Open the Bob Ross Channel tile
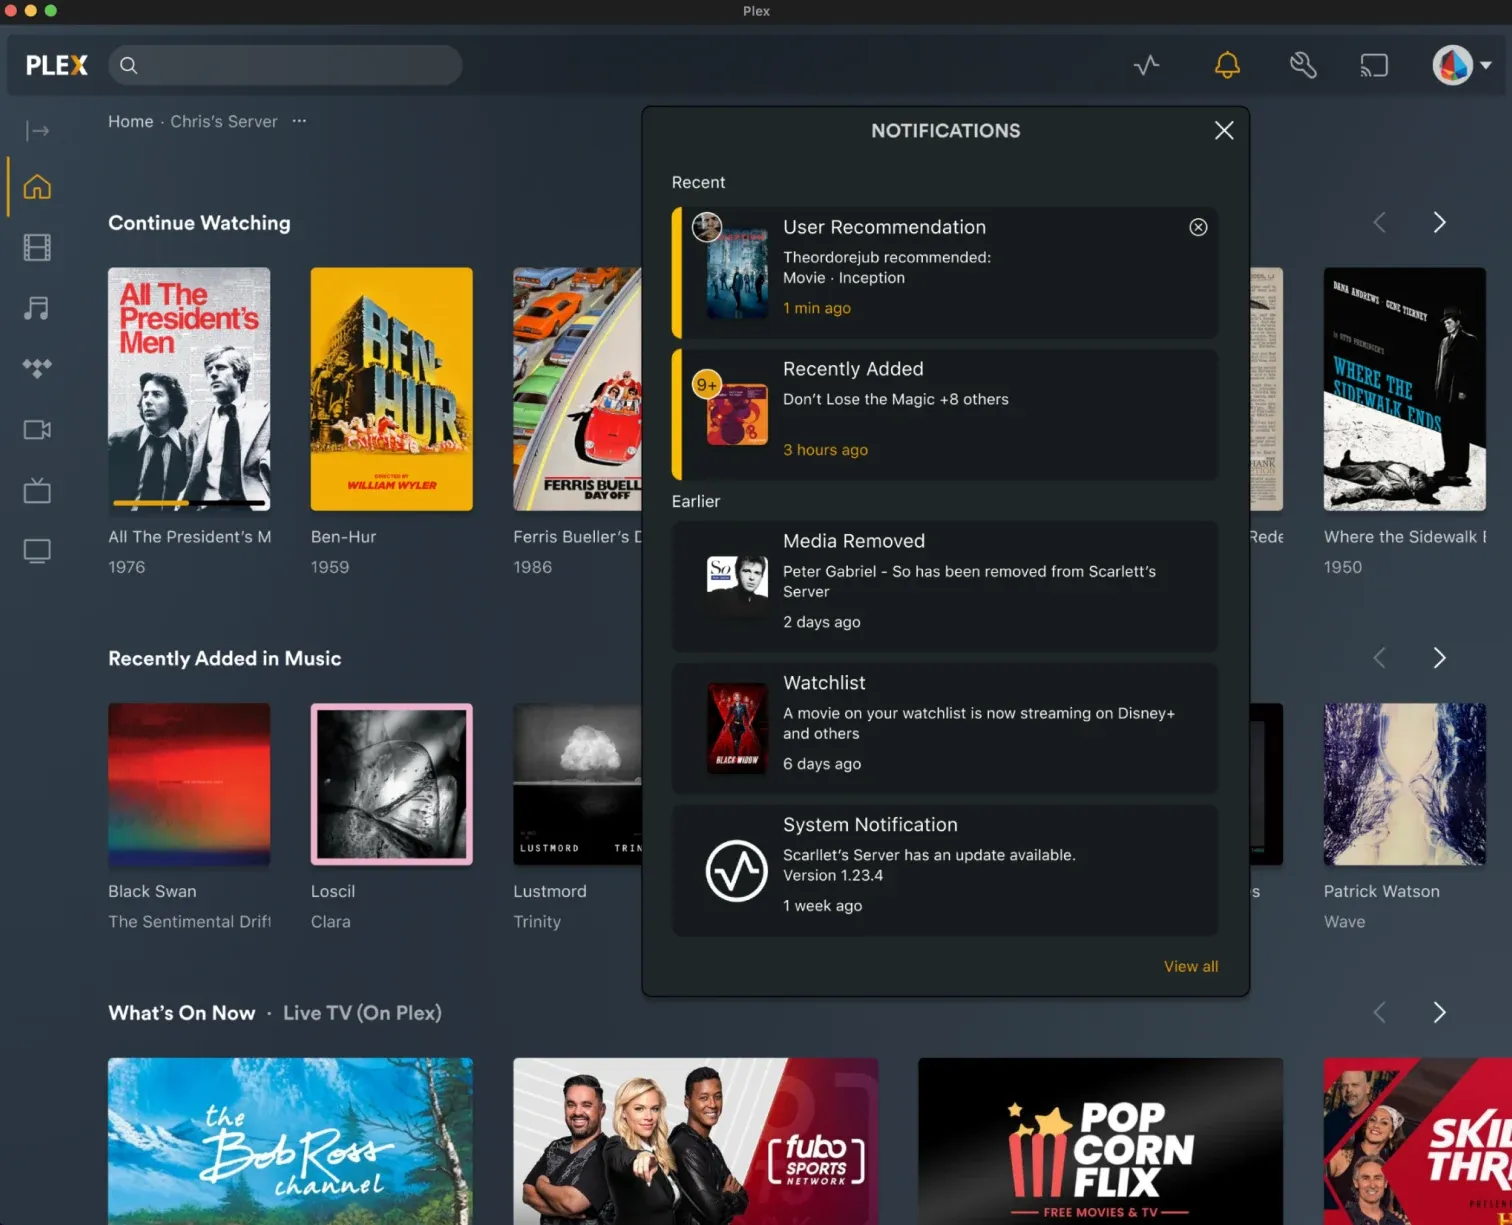Image resolution: width=1512 pixels, height=1225 pixels. (290, 1141)
